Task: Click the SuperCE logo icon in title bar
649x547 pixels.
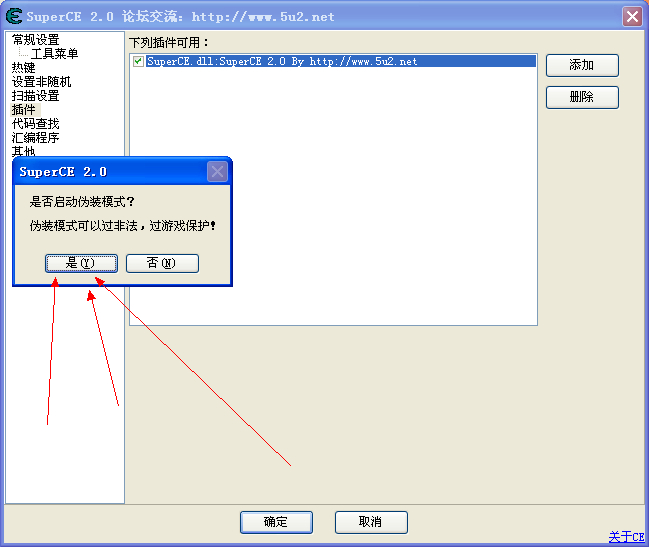Action: click(x=14, y=16)
